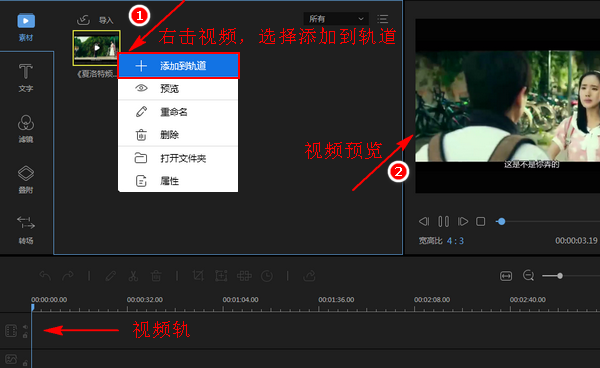This screenshot has height=368, width=600.
Task: Click the clock duration tool
Action: [267, 276]
